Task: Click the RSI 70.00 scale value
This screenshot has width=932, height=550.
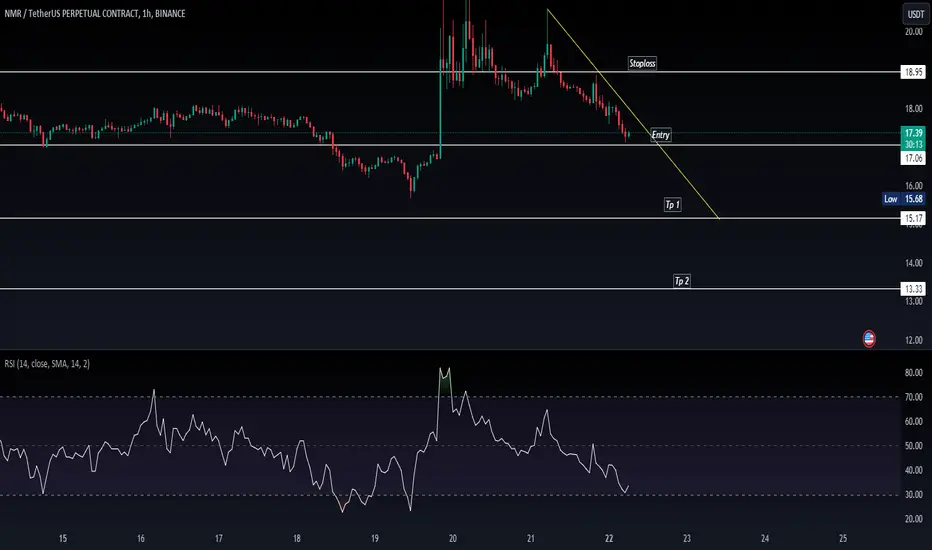Action: tap(914, 397)
